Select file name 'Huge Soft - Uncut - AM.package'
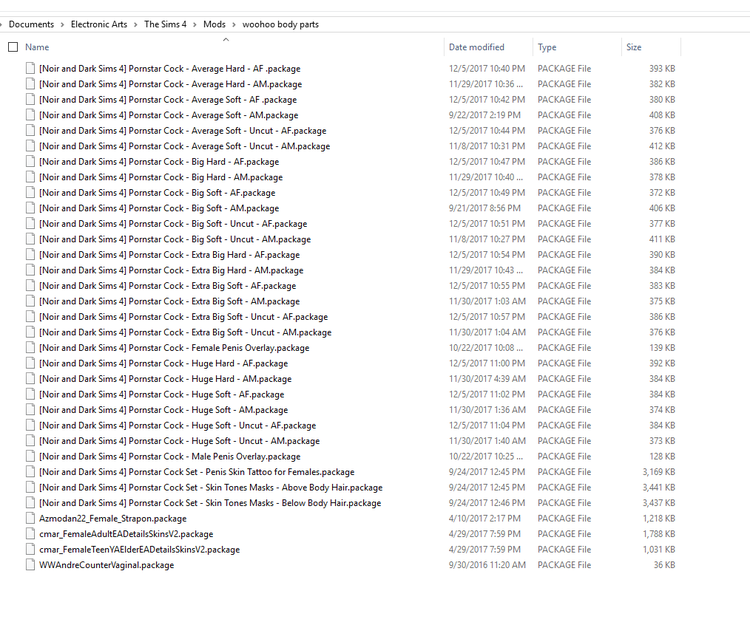750x622 pixels. (179, 441)
